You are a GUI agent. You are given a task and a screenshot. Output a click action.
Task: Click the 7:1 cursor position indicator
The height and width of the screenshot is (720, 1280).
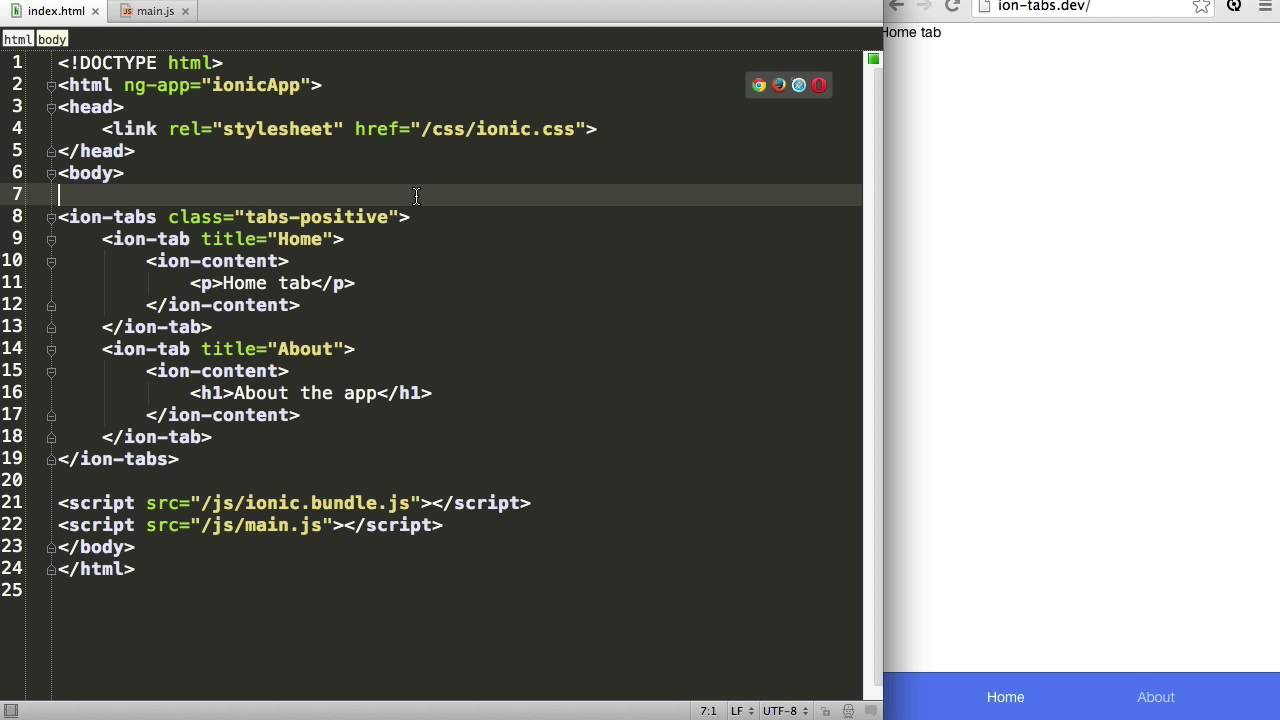[708, 711]
